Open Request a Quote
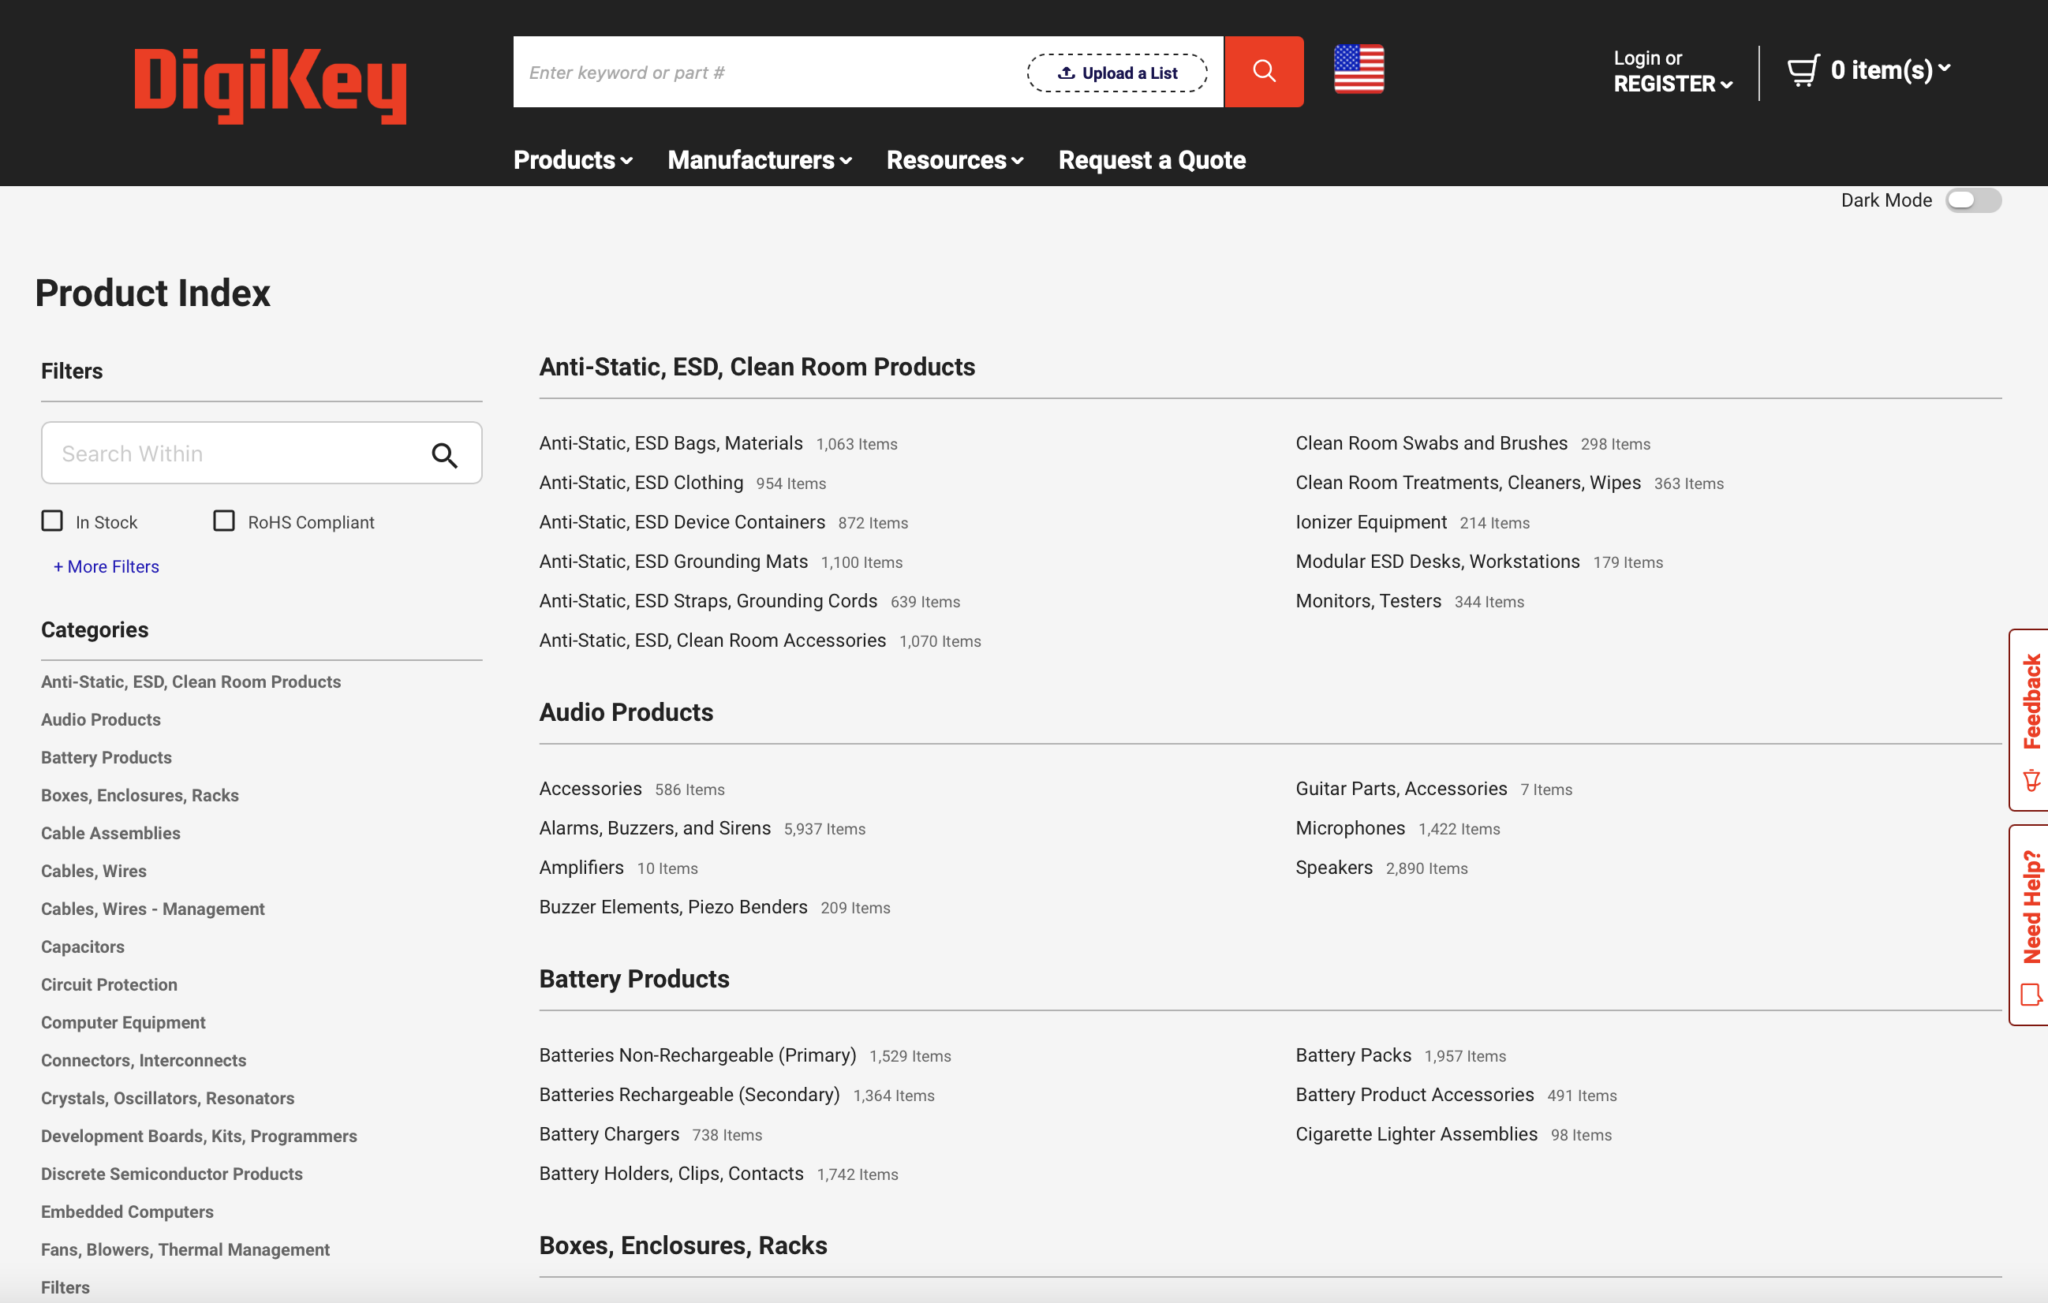The image size is (2048, 1303). (x=1152, y=160)
